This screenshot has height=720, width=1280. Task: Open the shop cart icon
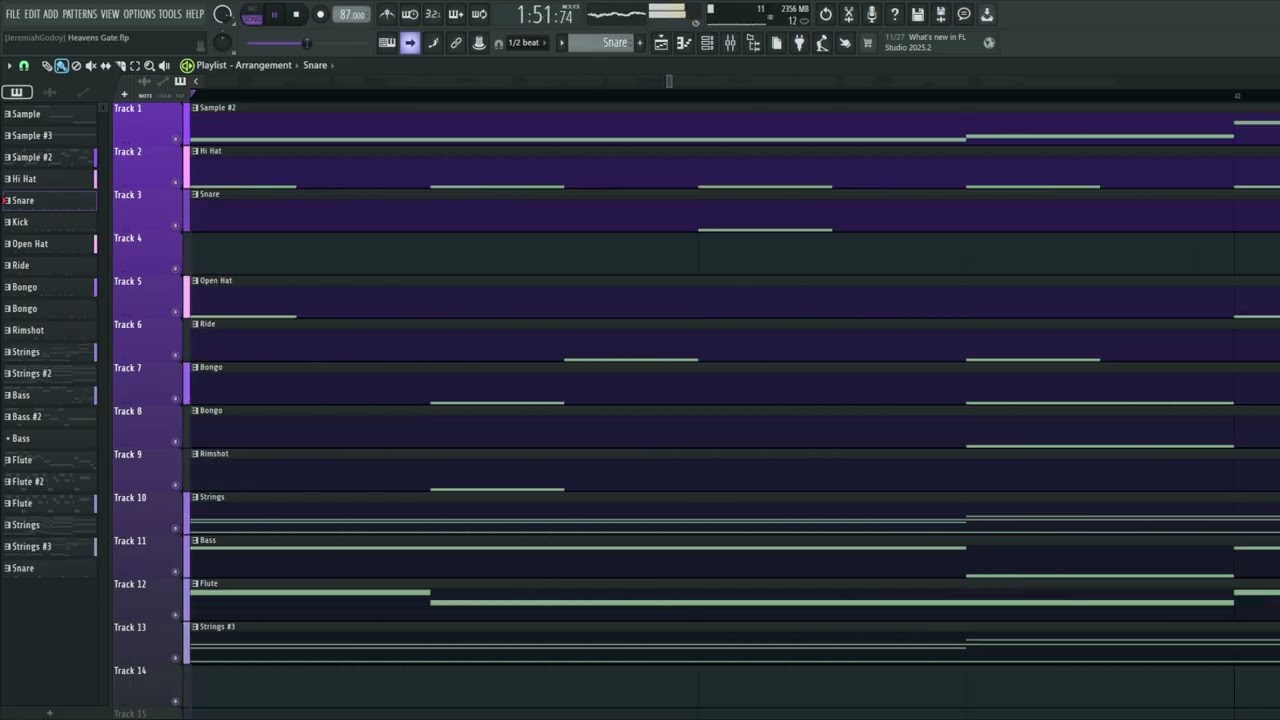(868, 43)
